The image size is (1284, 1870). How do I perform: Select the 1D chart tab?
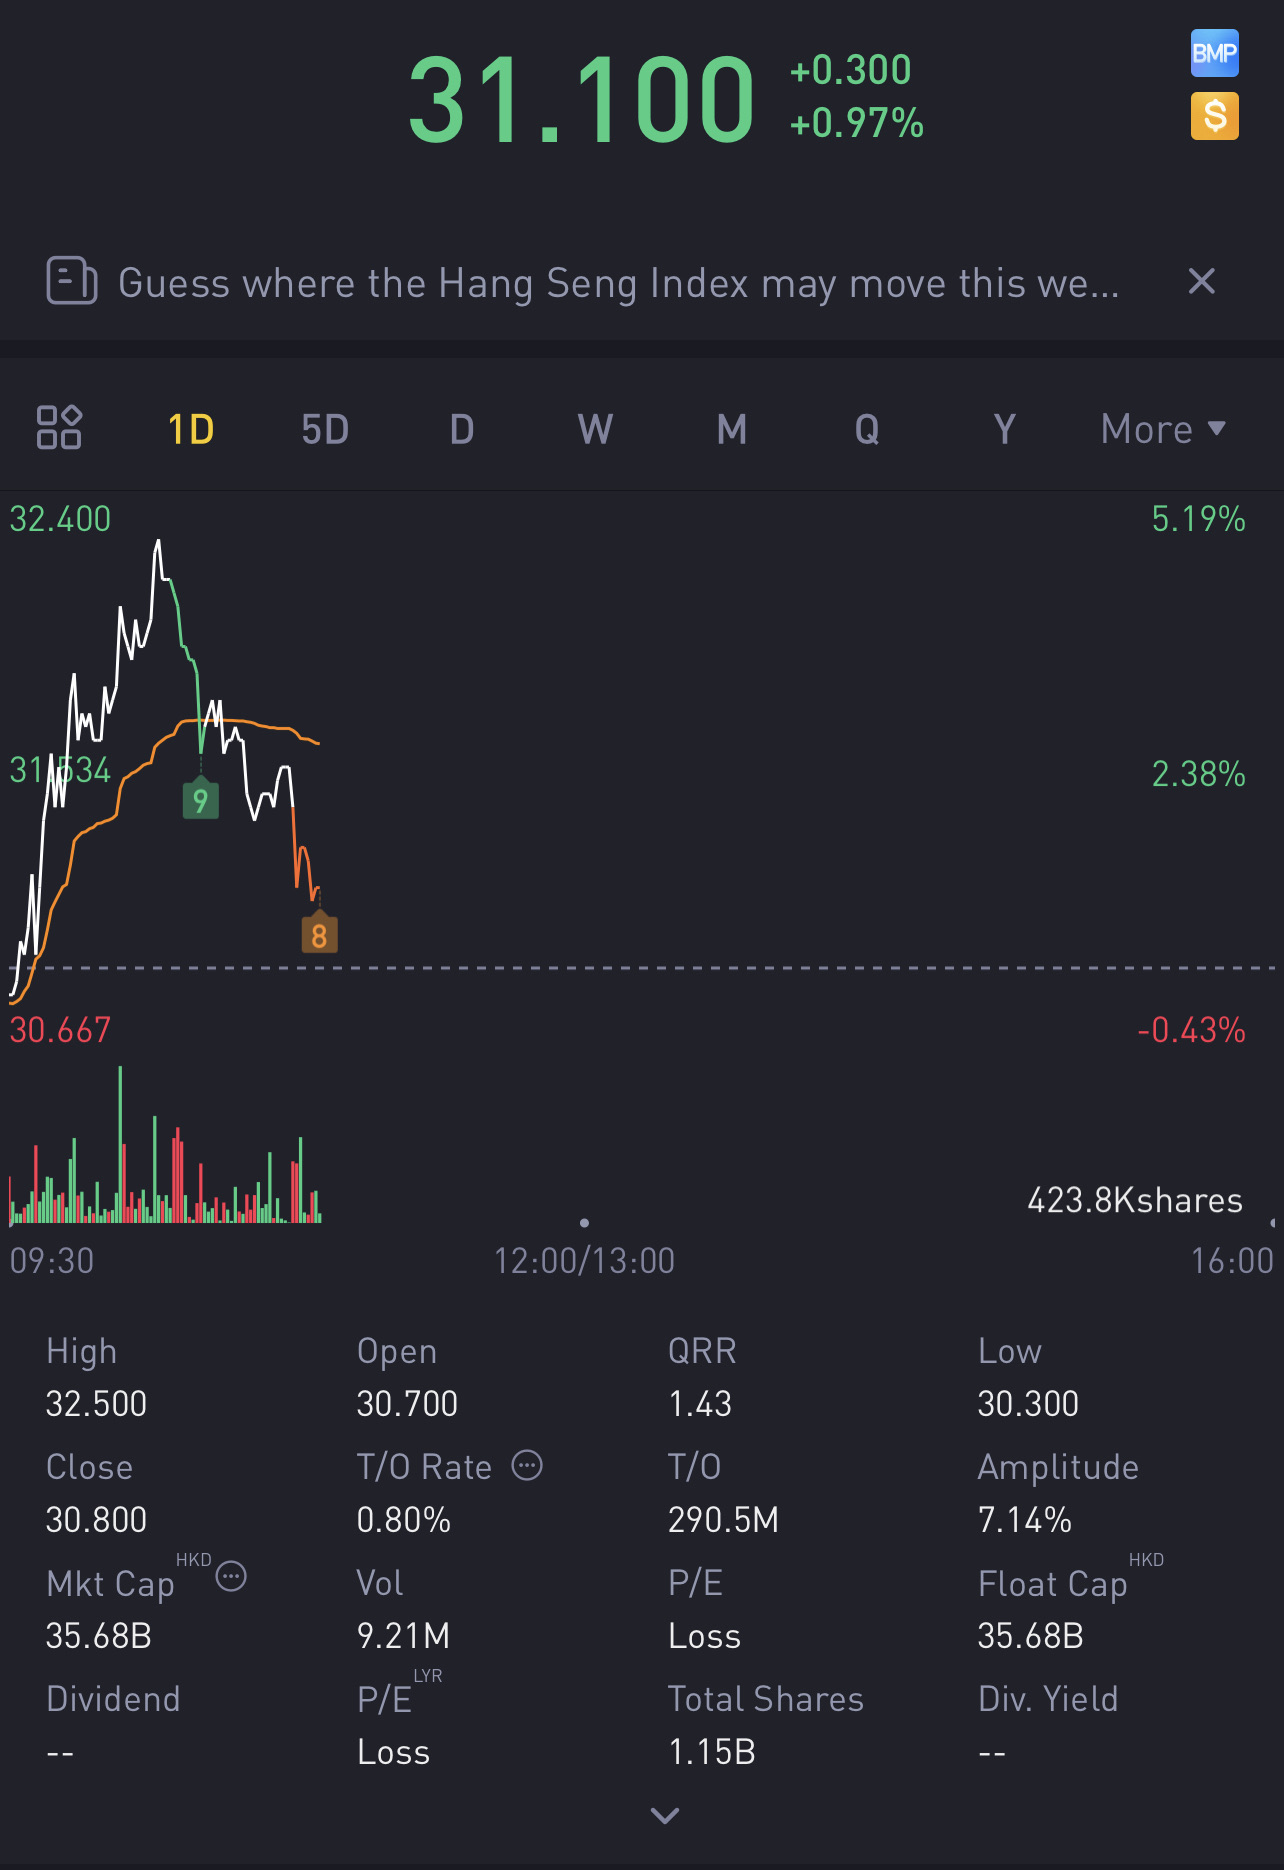click(191, 430)
